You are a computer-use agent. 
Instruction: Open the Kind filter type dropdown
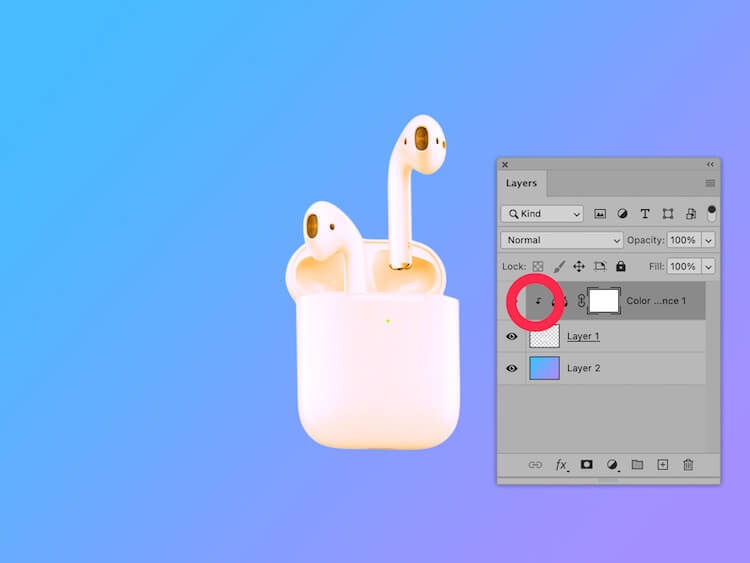[x=542, y=214]
